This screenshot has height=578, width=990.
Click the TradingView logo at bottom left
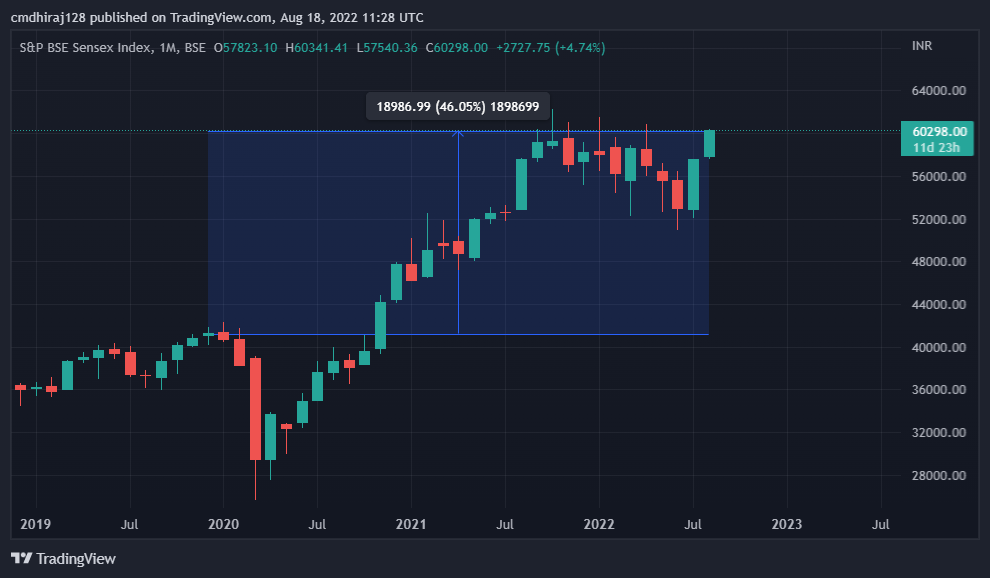63,558
